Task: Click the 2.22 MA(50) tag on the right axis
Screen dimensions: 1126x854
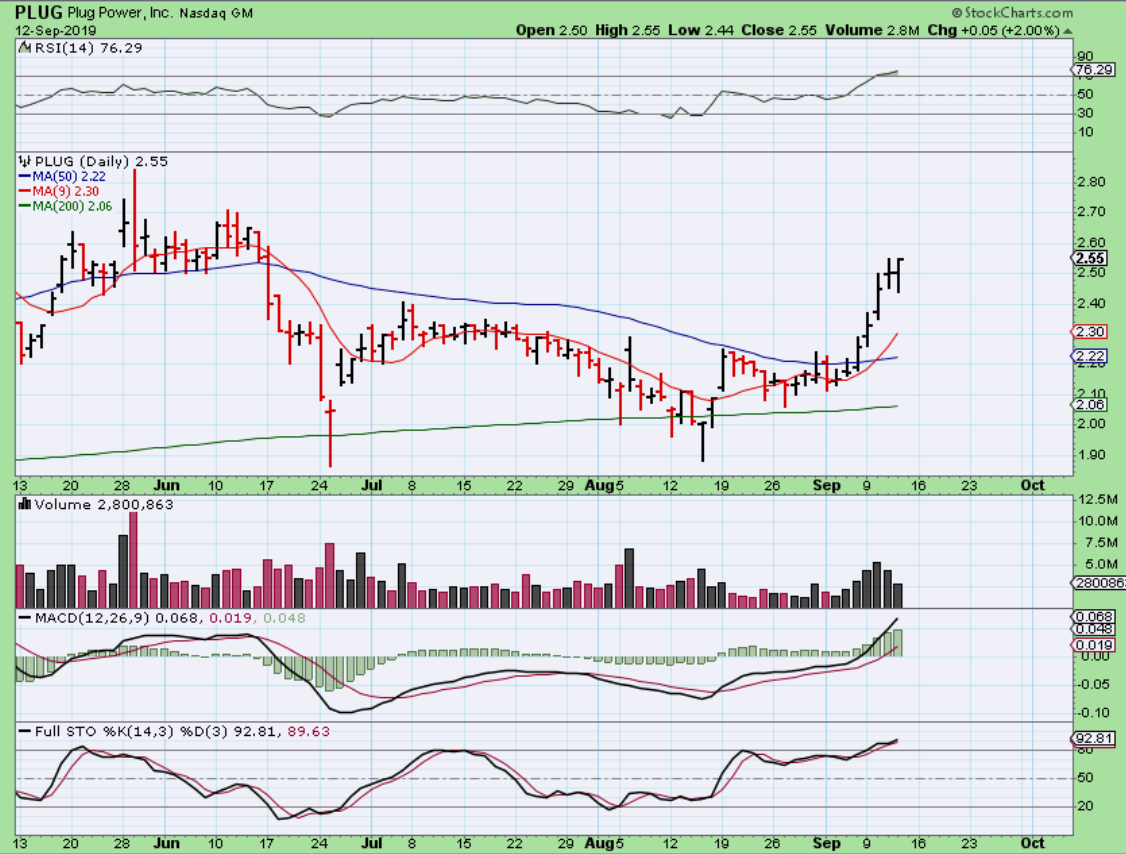Action: [1090, 356]
